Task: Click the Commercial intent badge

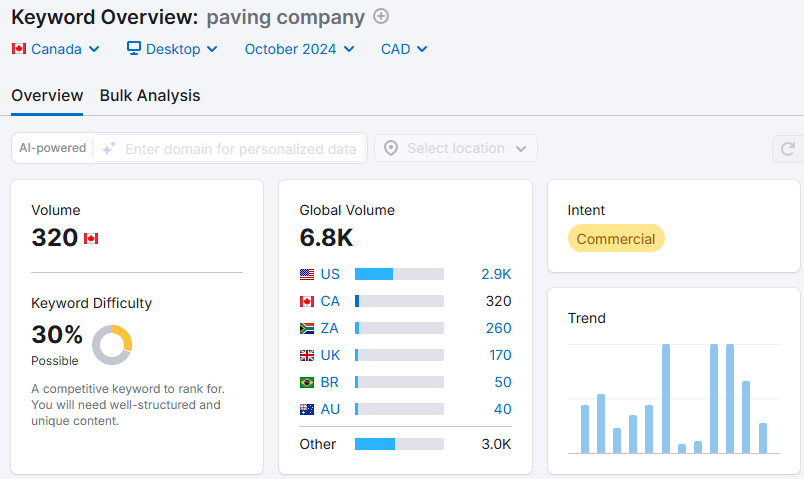Action: (616, 238)
